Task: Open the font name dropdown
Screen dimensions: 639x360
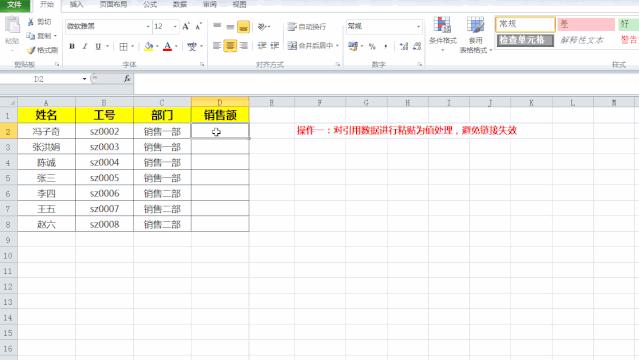Action: pos(148,27)
